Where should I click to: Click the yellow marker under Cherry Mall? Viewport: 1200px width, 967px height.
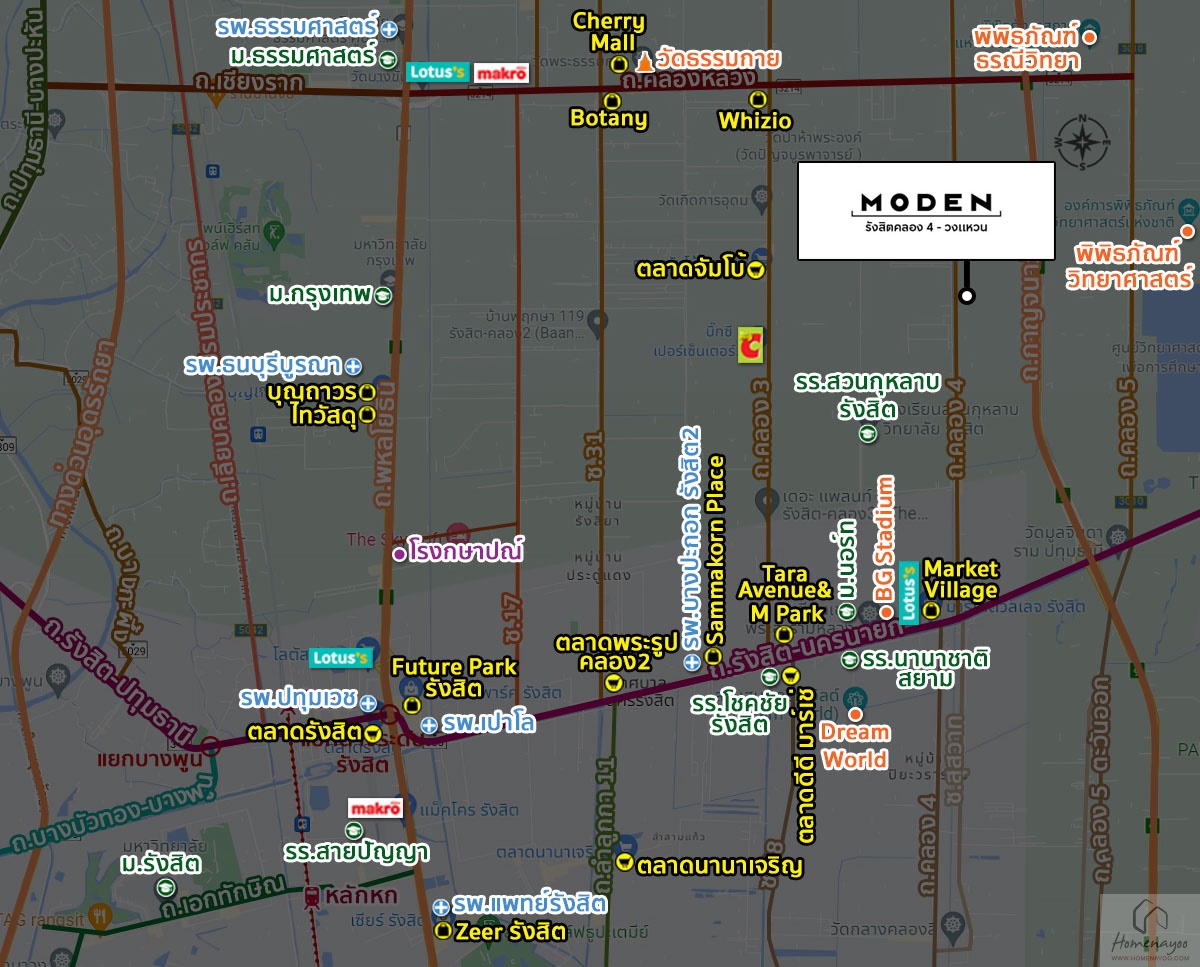point(619,65)
